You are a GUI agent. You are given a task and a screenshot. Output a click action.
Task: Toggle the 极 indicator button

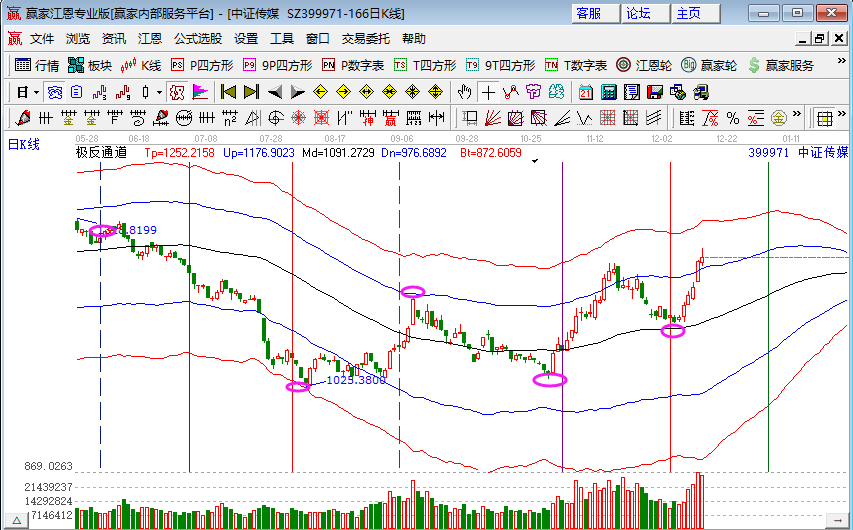[x=177, y=93]
